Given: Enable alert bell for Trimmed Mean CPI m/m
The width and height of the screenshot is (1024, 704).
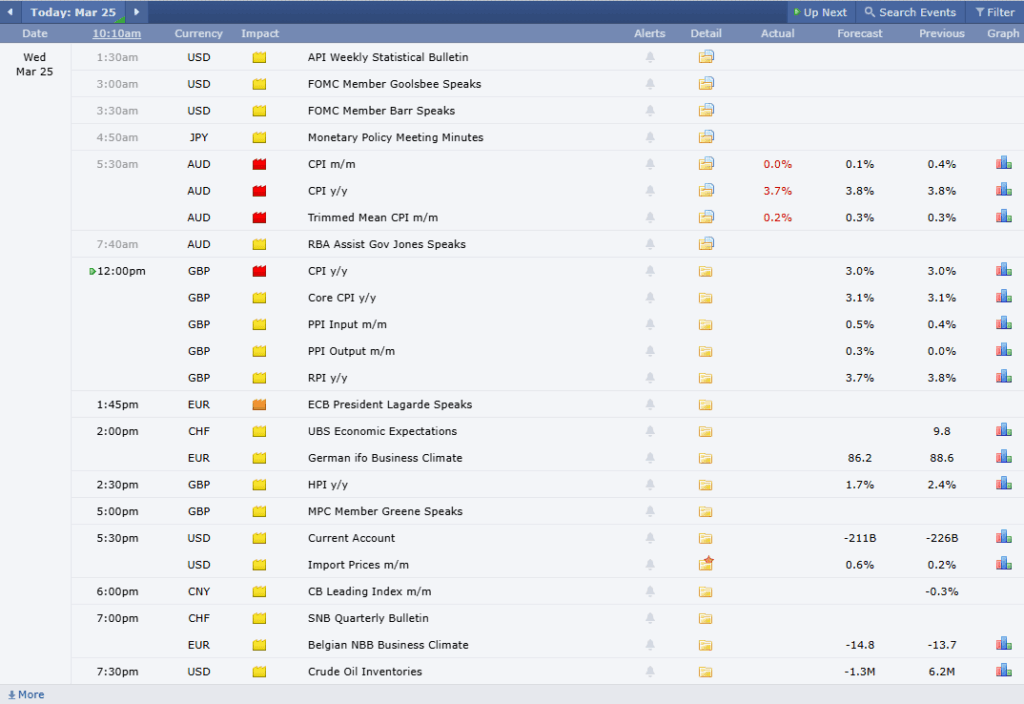Looking at the screenshot, I should pos(650,217).
